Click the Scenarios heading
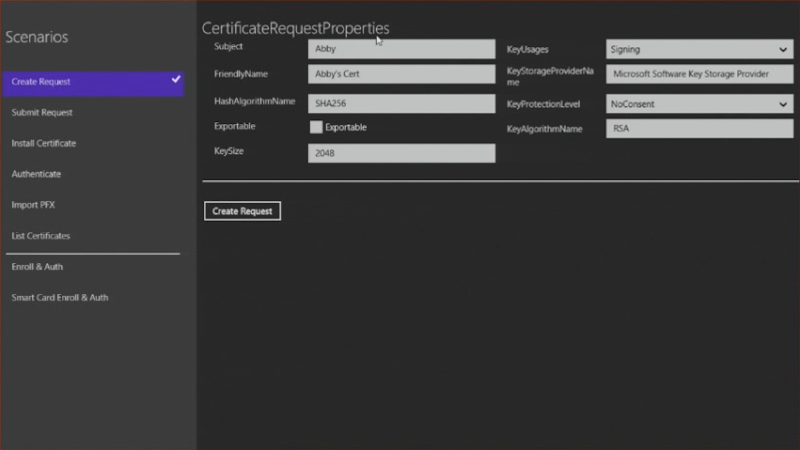The image size is (800, 450). point(37,37)
